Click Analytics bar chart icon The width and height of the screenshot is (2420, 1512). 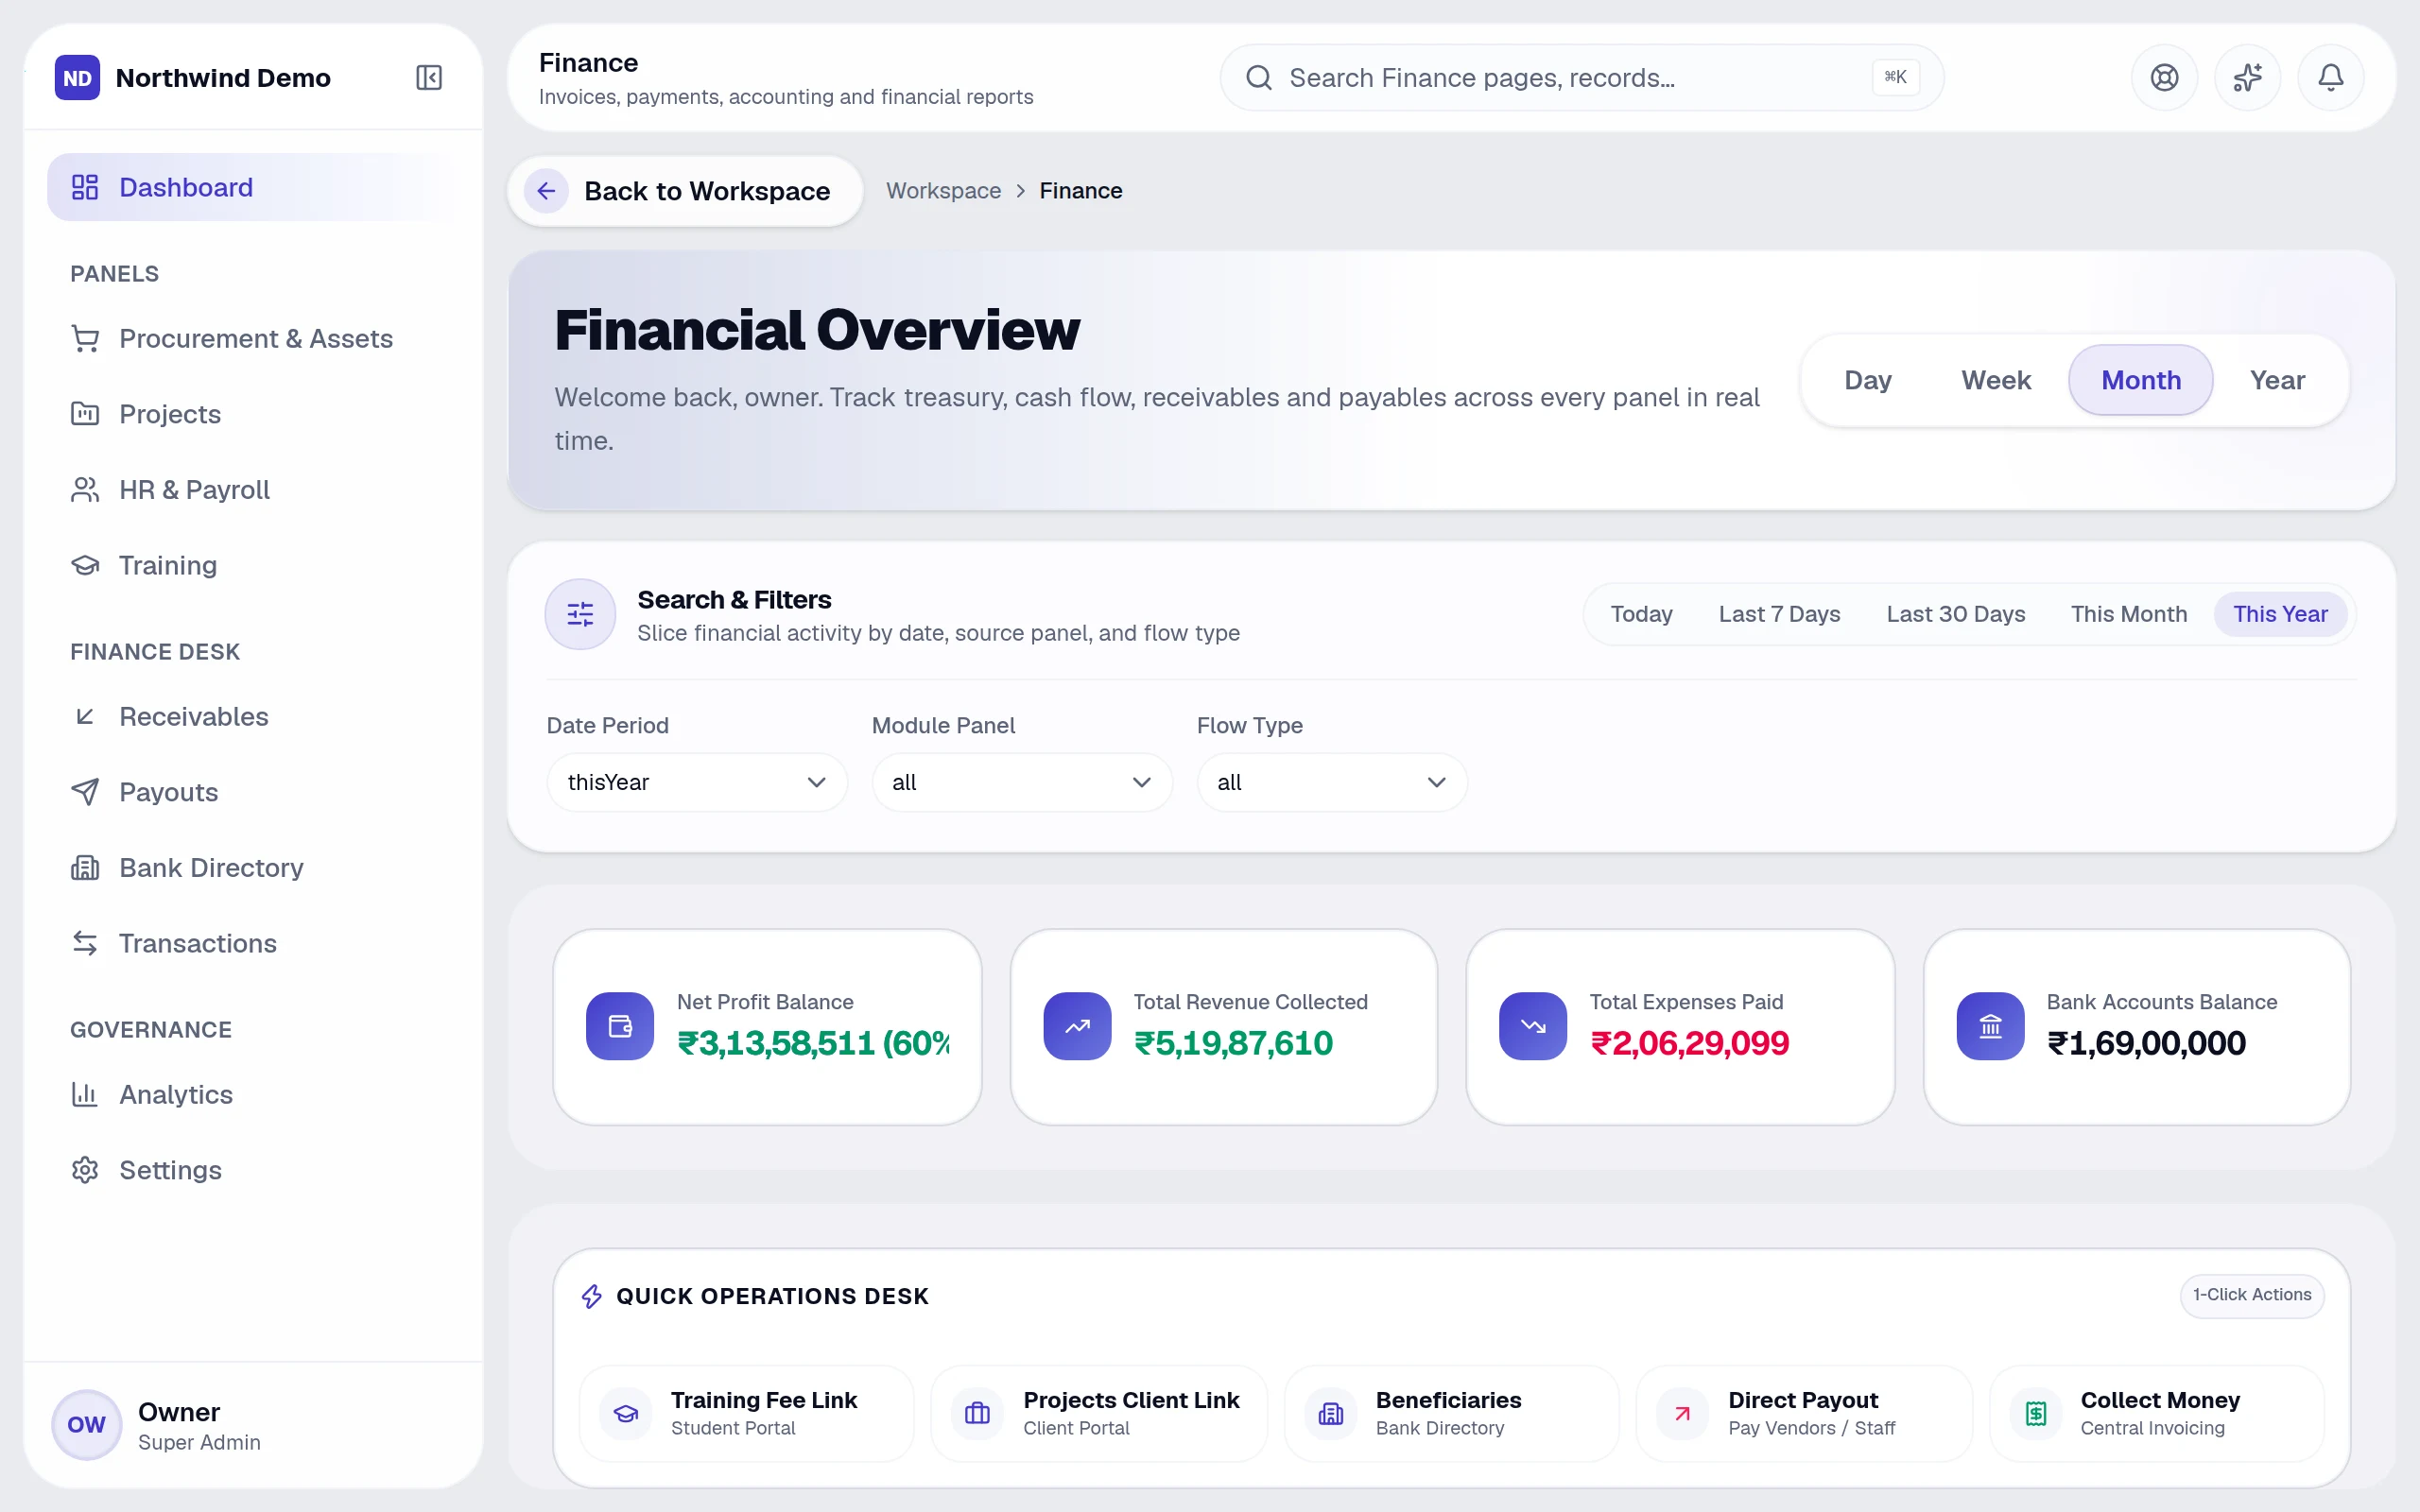pyautogui.click(x=85, y=1095)
